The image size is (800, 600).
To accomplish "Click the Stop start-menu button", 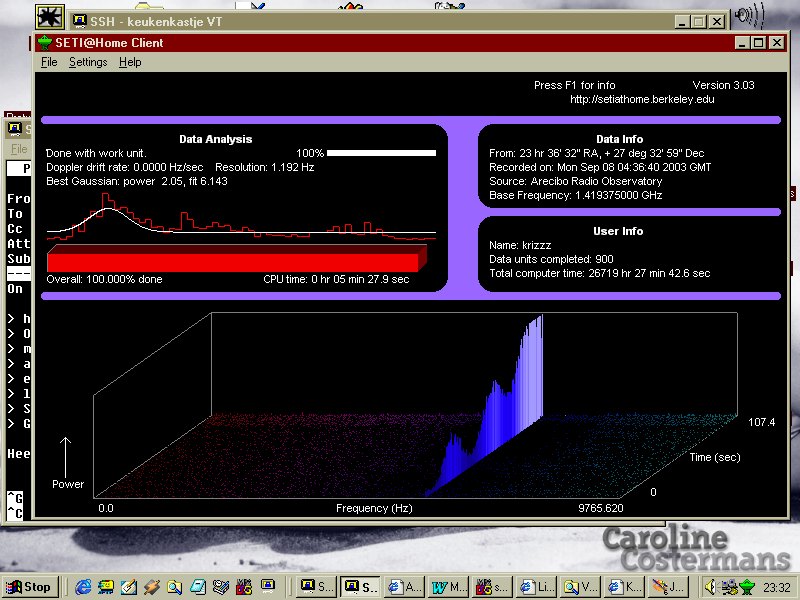I will (x=30, y=587).
